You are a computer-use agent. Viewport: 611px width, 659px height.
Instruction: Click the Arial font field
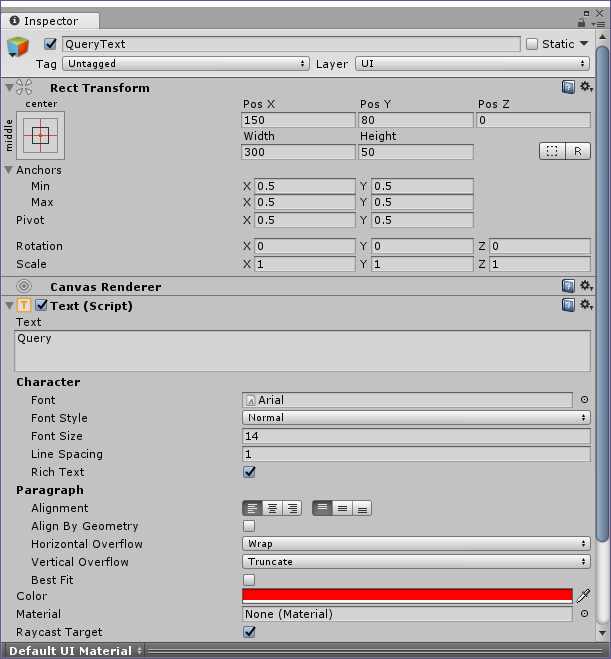[x=407, y=400]
